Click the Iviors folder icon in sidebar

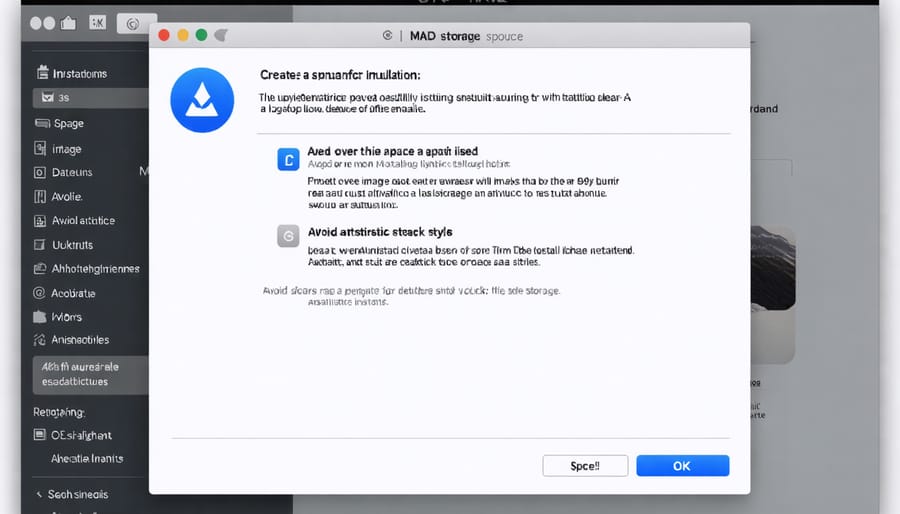(x=40, y=317)
